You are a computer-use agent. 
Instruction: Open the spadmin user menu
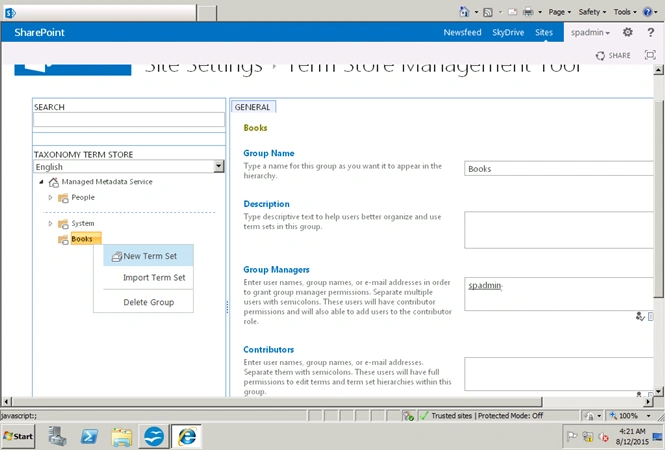coord(590,32)
